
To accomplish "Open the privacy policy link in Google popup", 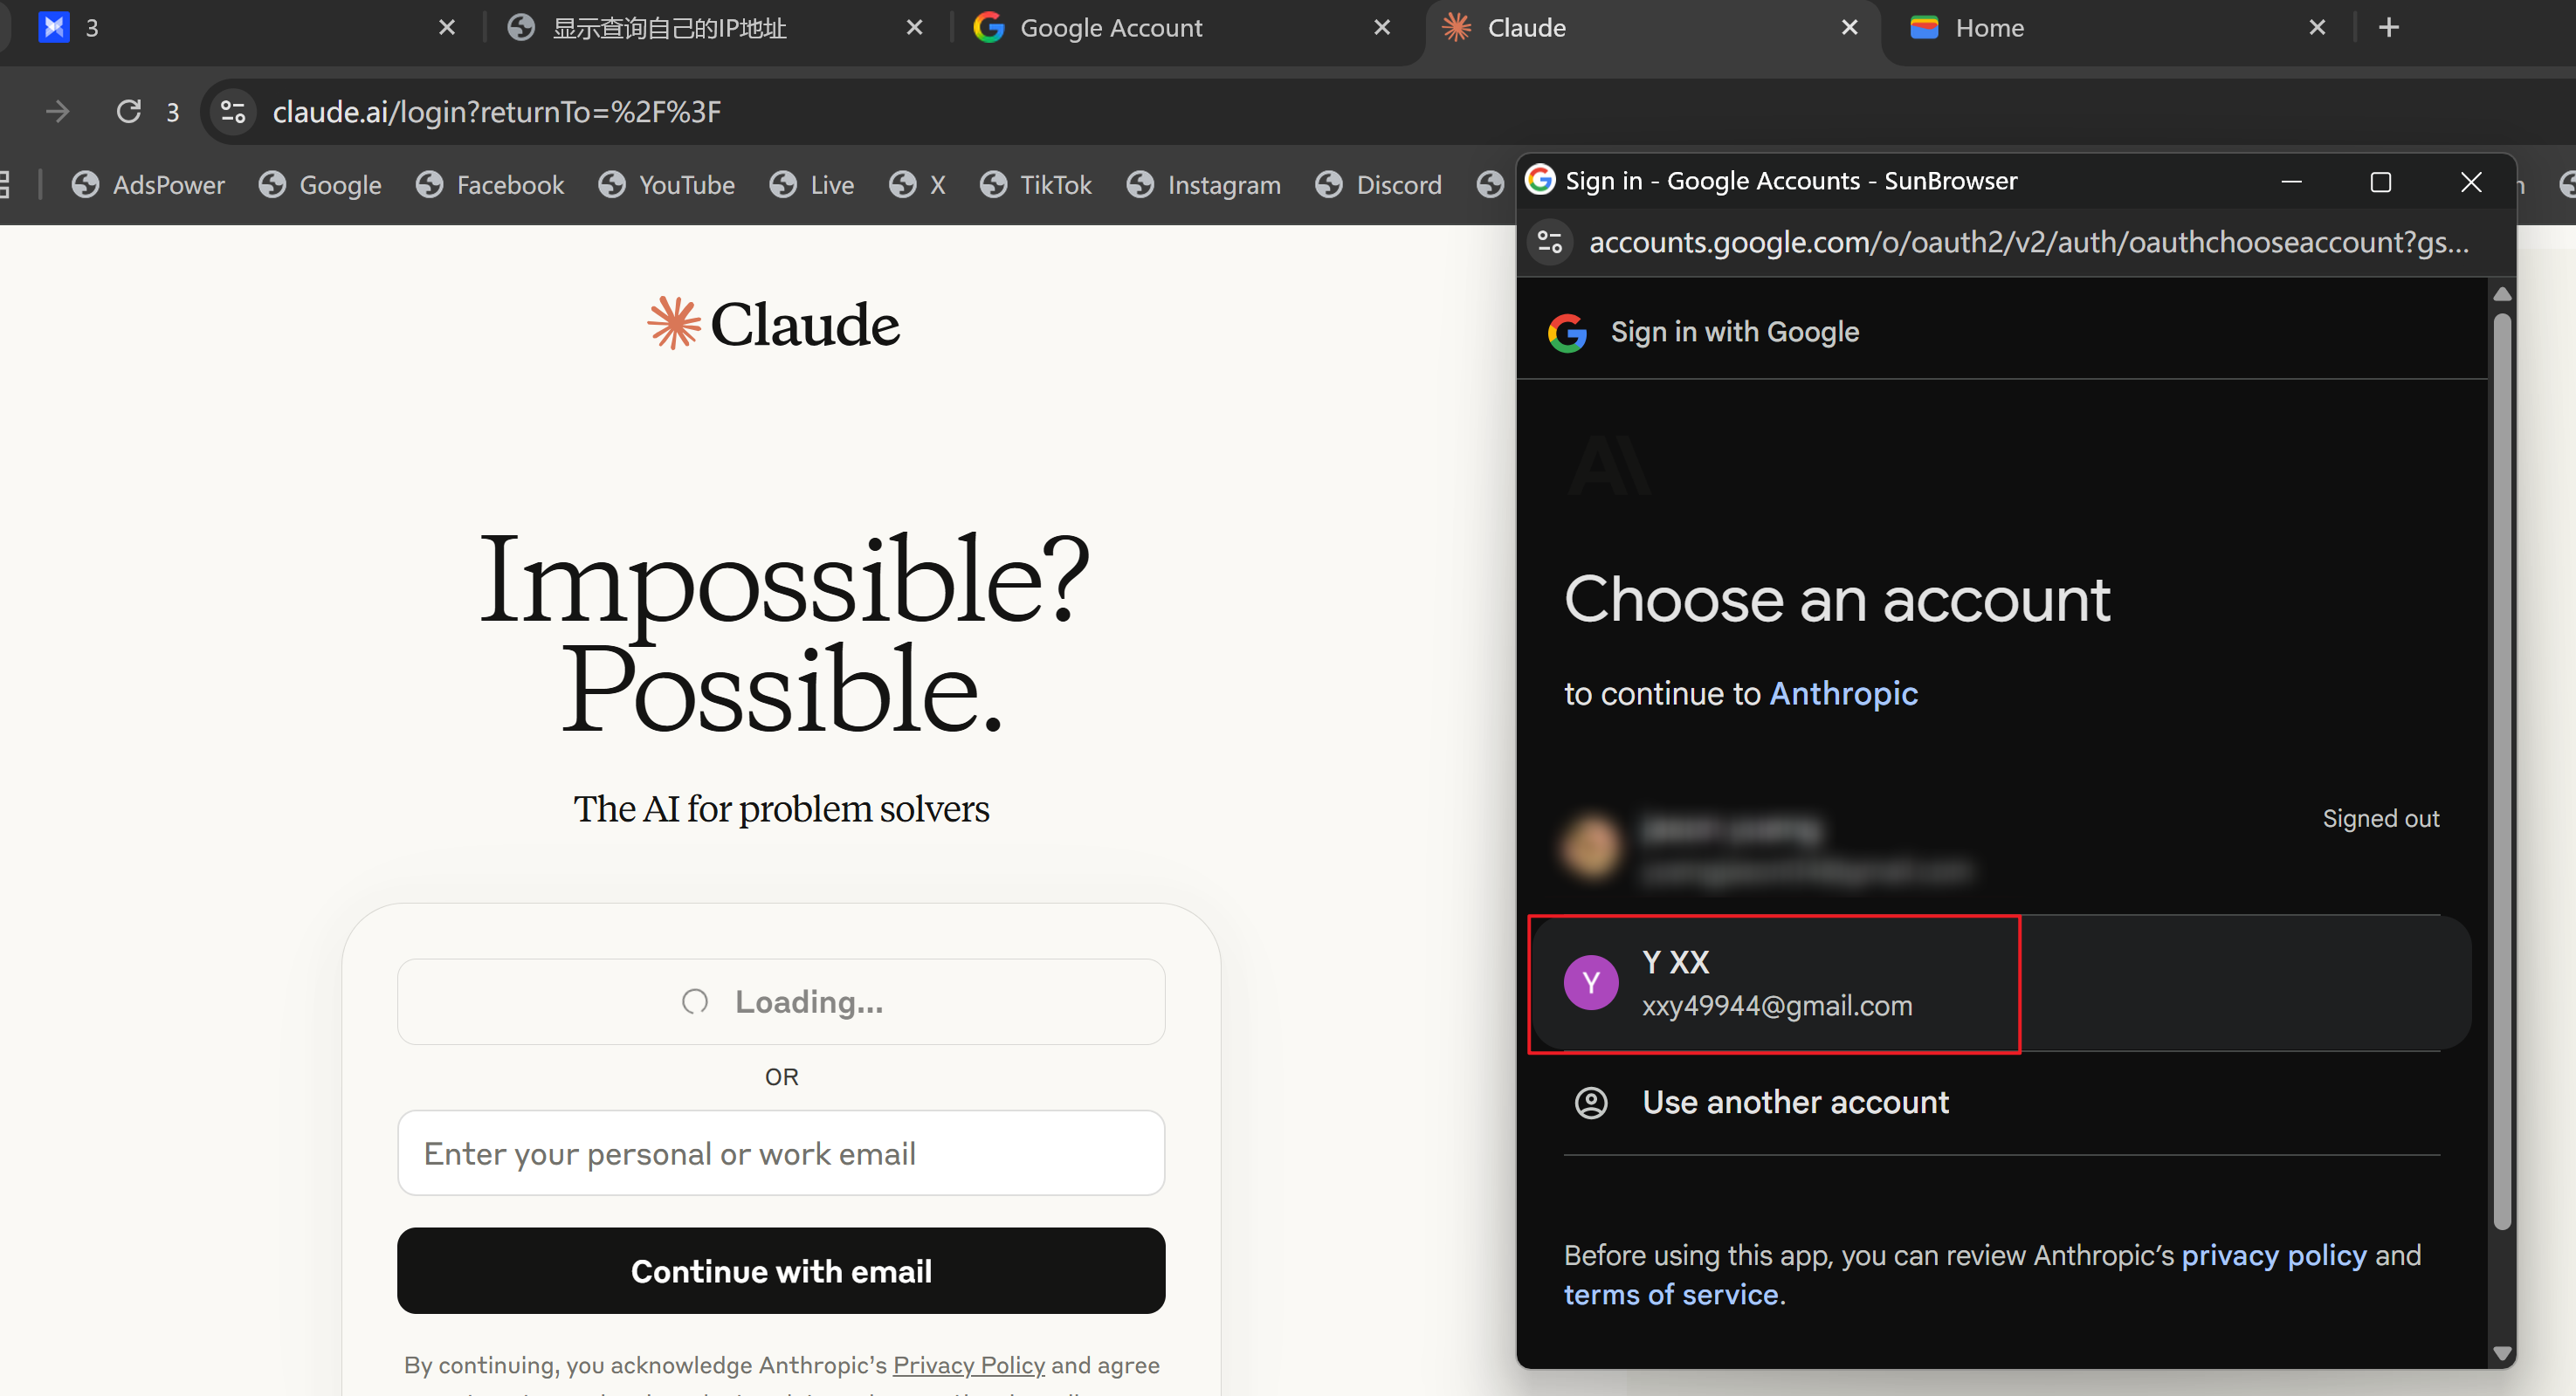I will tap(2274, 1255).
